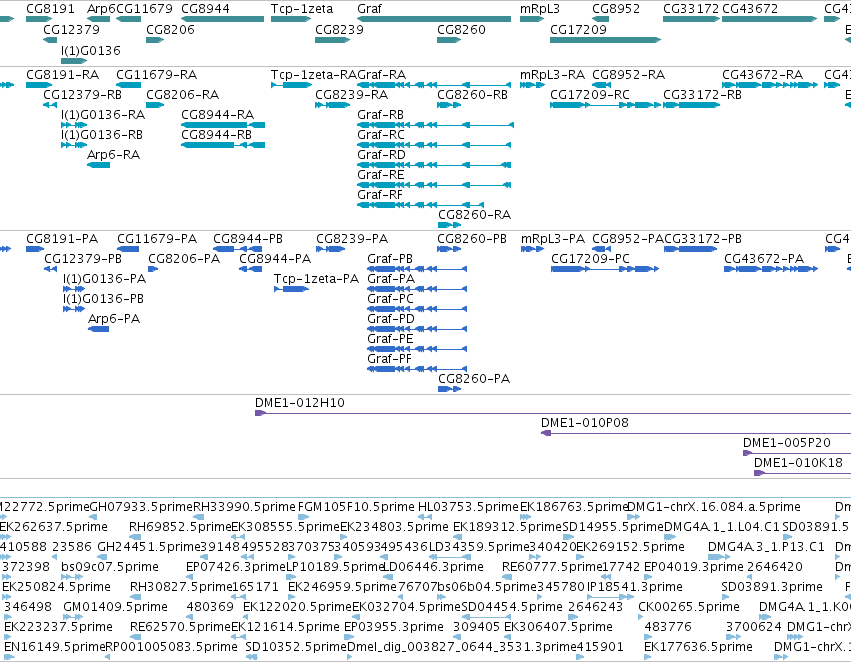Select the Graf-PE protein glyph
Screen dimensions: 851x662
[x=417, y=349]
